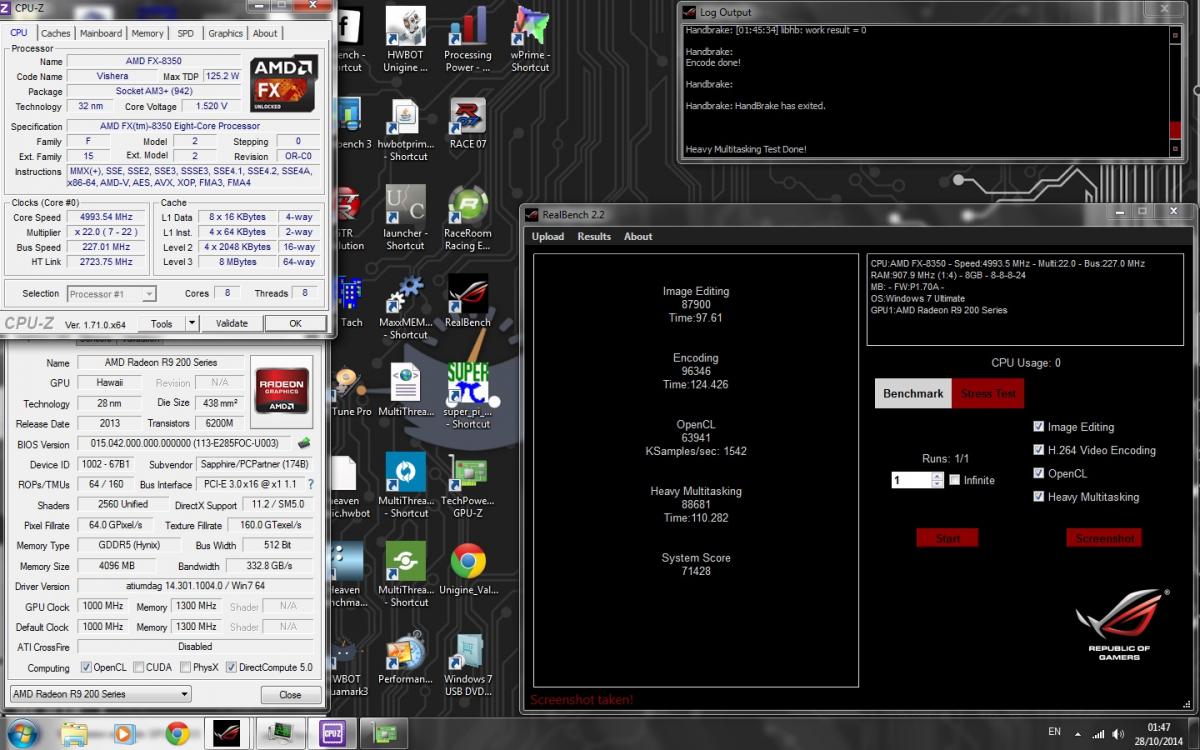Click the EN language indicator in the tray
1200x750 pixels.
[1054, 732]
